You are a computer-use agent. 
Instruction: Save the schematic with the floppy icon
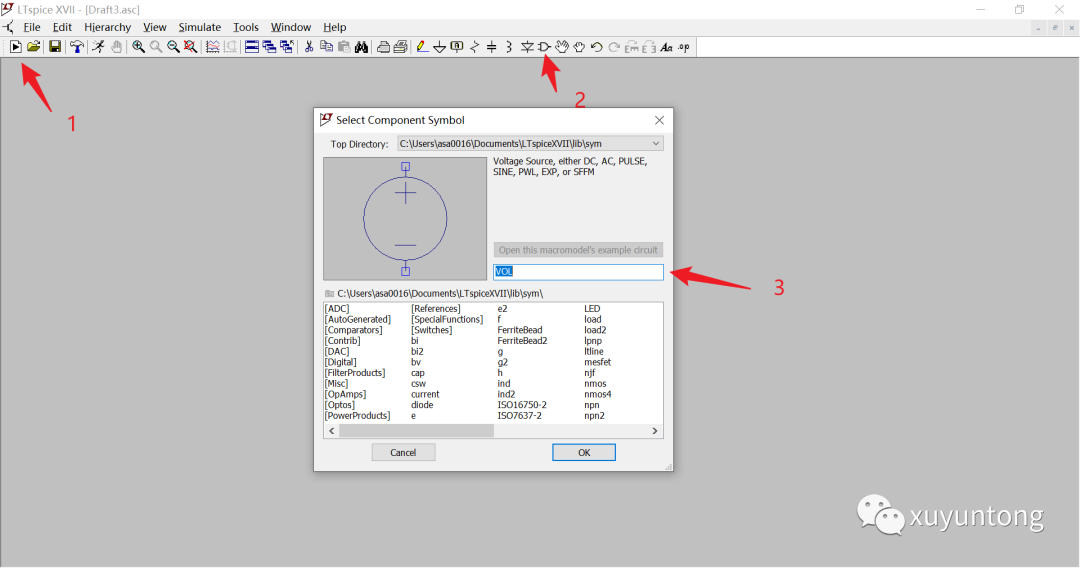(54, 47)
